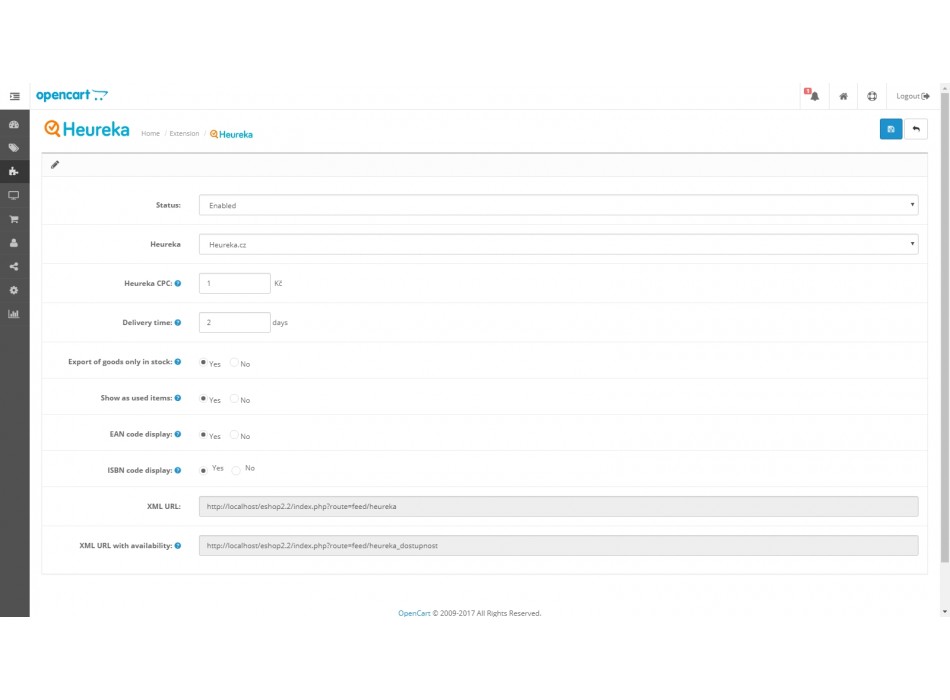Open the Status dropdown
Image resolution: width=950 pixels, height=700 pixels.
(x=558, y=205)
